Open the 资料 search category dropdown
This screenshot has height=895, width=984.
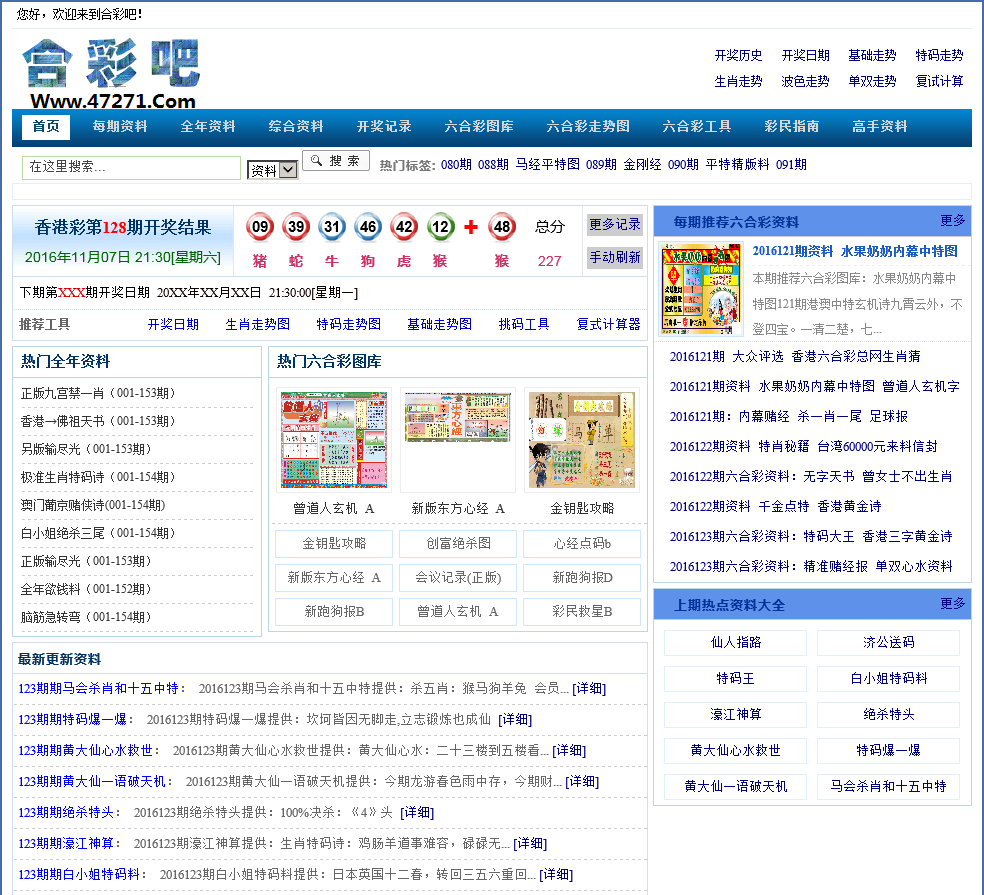[x=272, y=170]
